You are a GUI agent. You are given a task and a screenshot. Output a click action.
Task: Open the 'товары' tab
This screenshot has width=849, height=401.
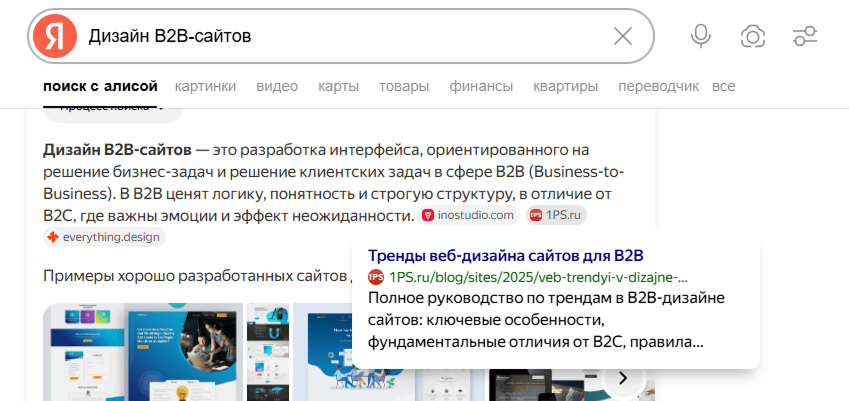404,87
